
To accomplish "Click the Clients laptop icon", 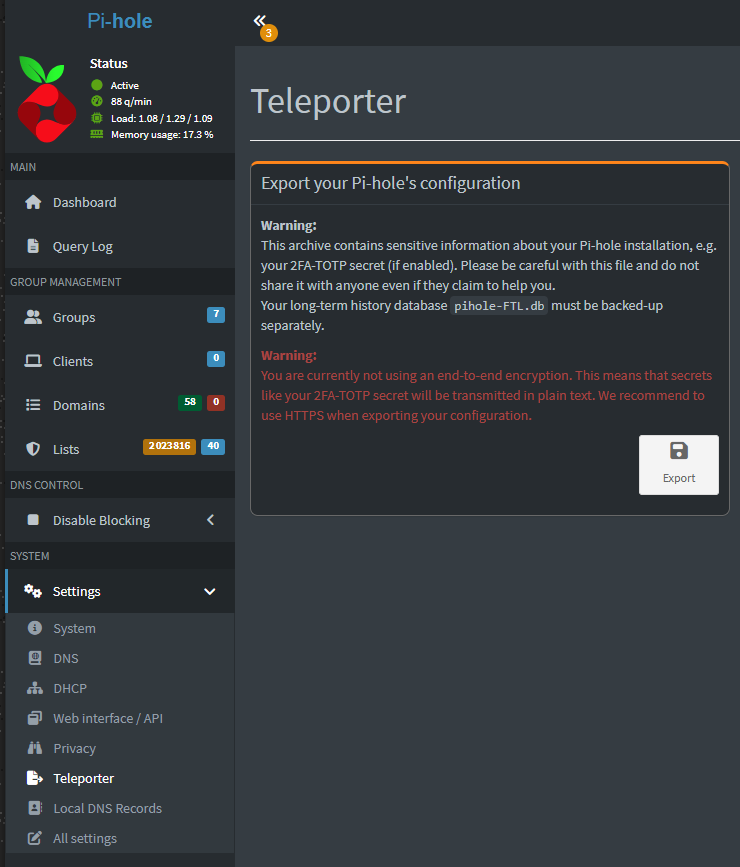I will click(x=33, y=361).
